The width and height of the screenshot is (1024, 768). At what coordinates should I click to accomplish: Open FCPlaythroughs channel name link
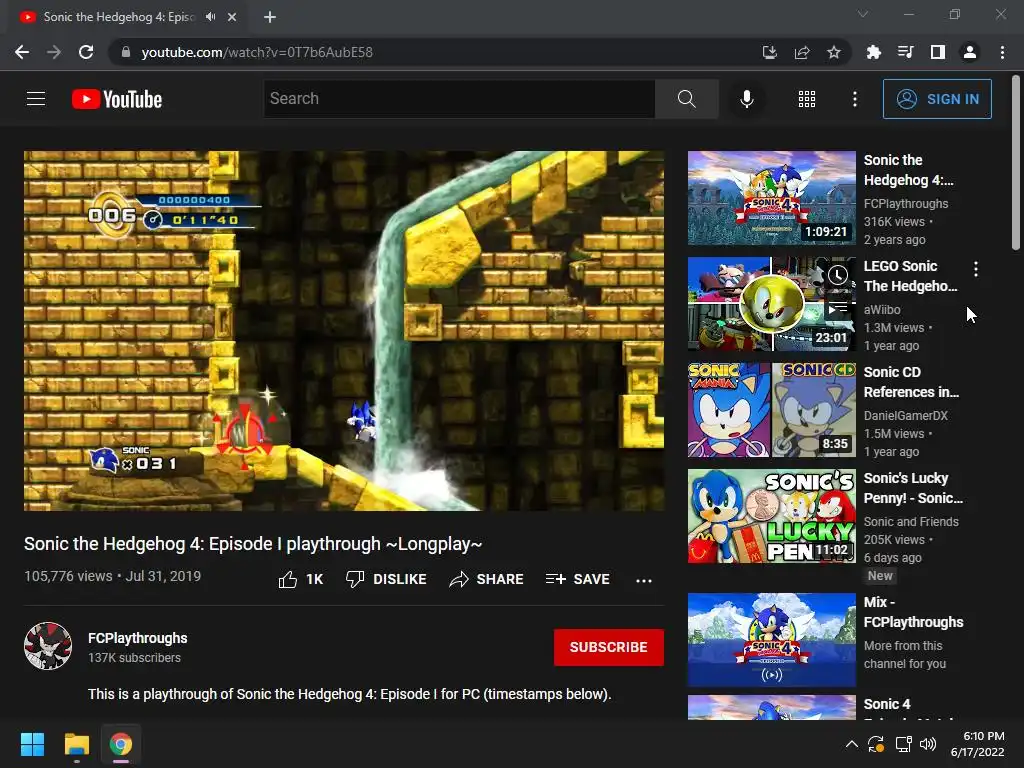[138, 638]
